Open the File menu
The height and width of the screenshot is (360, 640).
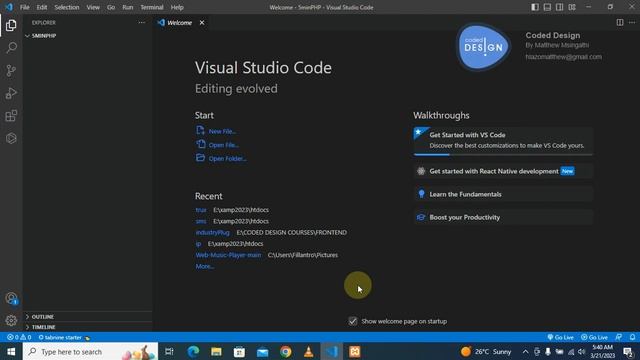coord(24,7)
